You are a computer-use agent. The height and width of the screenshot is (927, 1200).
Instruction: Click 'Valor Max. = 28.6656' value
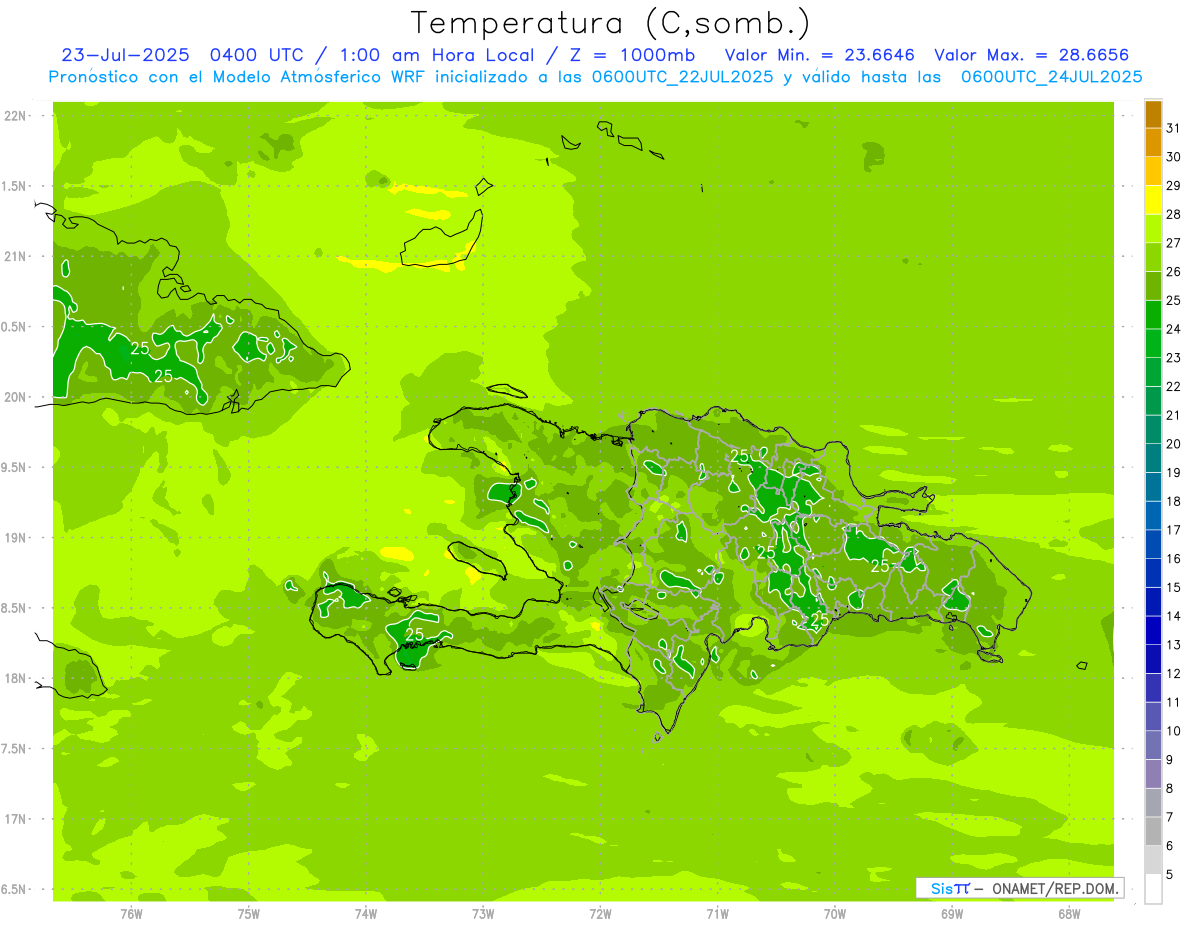coord(1031,55)
